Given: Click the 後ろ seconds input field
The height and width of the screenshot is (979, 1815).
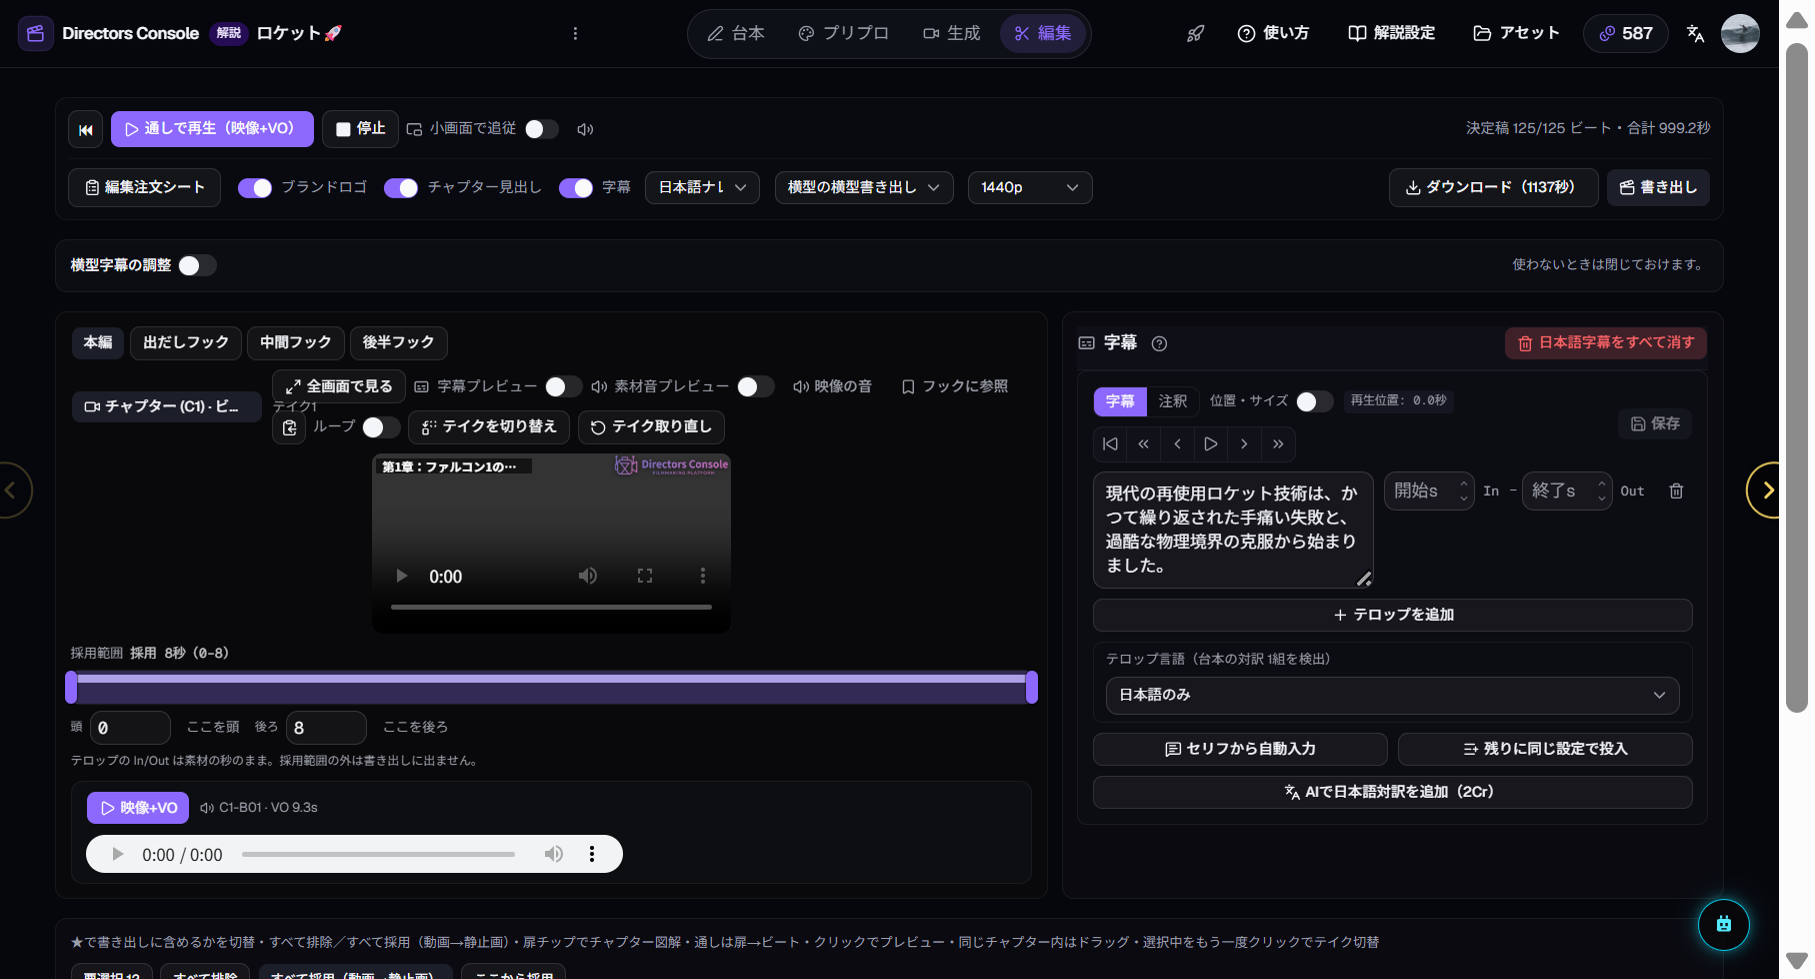Looking at the screenshot, I should pyautogui.click(x=326, y=728).
